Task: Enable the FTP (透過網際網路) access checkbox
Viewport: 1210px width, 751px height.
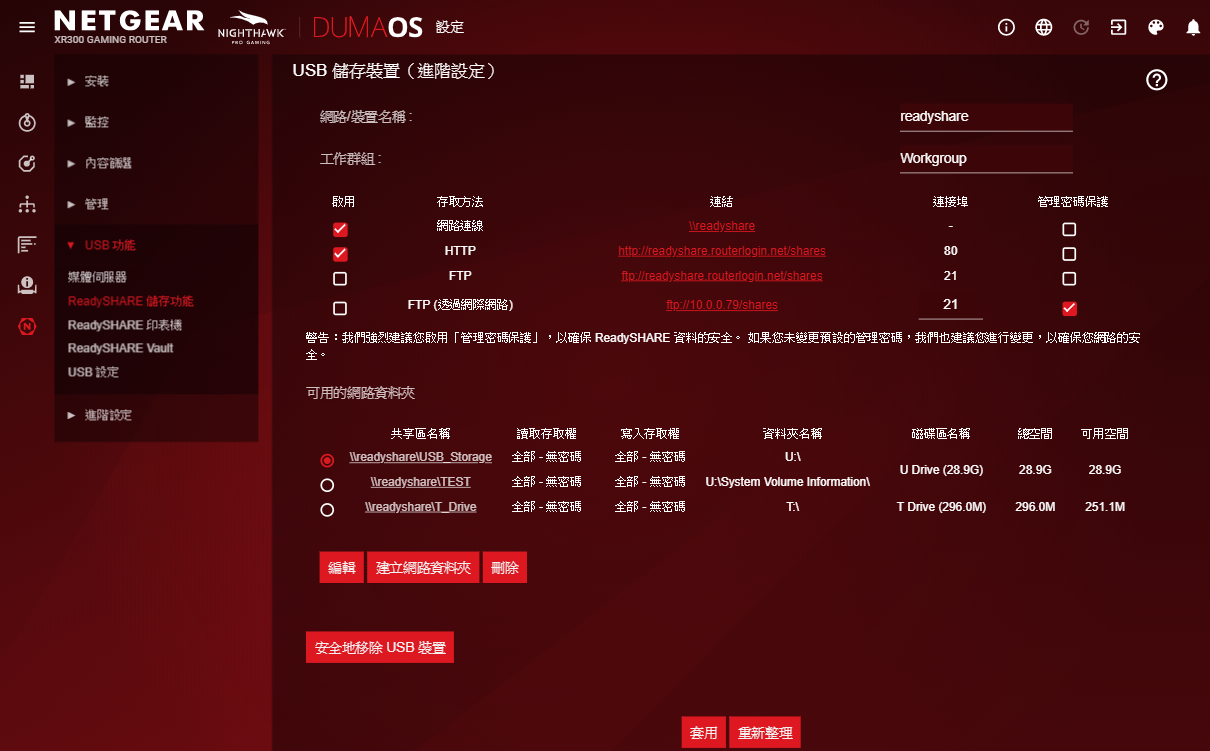Action: coord(340,308)
